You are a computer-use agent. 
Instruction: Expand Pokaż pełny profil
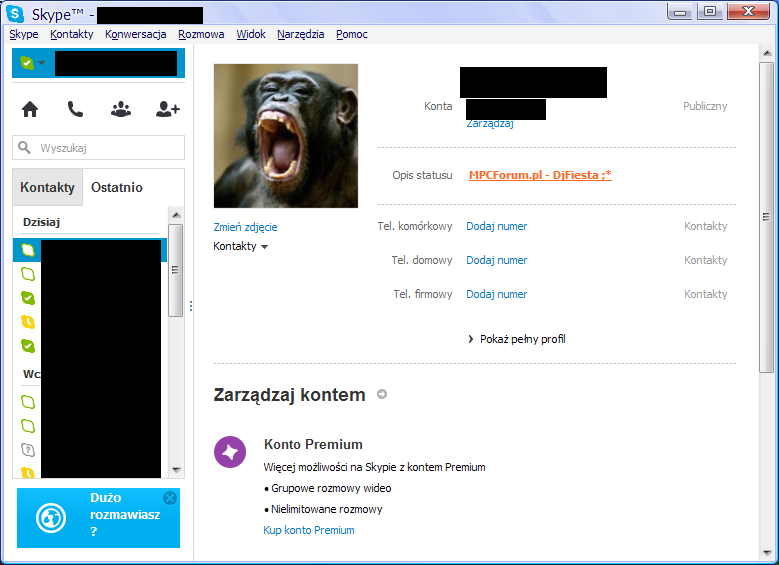[517, 339]
